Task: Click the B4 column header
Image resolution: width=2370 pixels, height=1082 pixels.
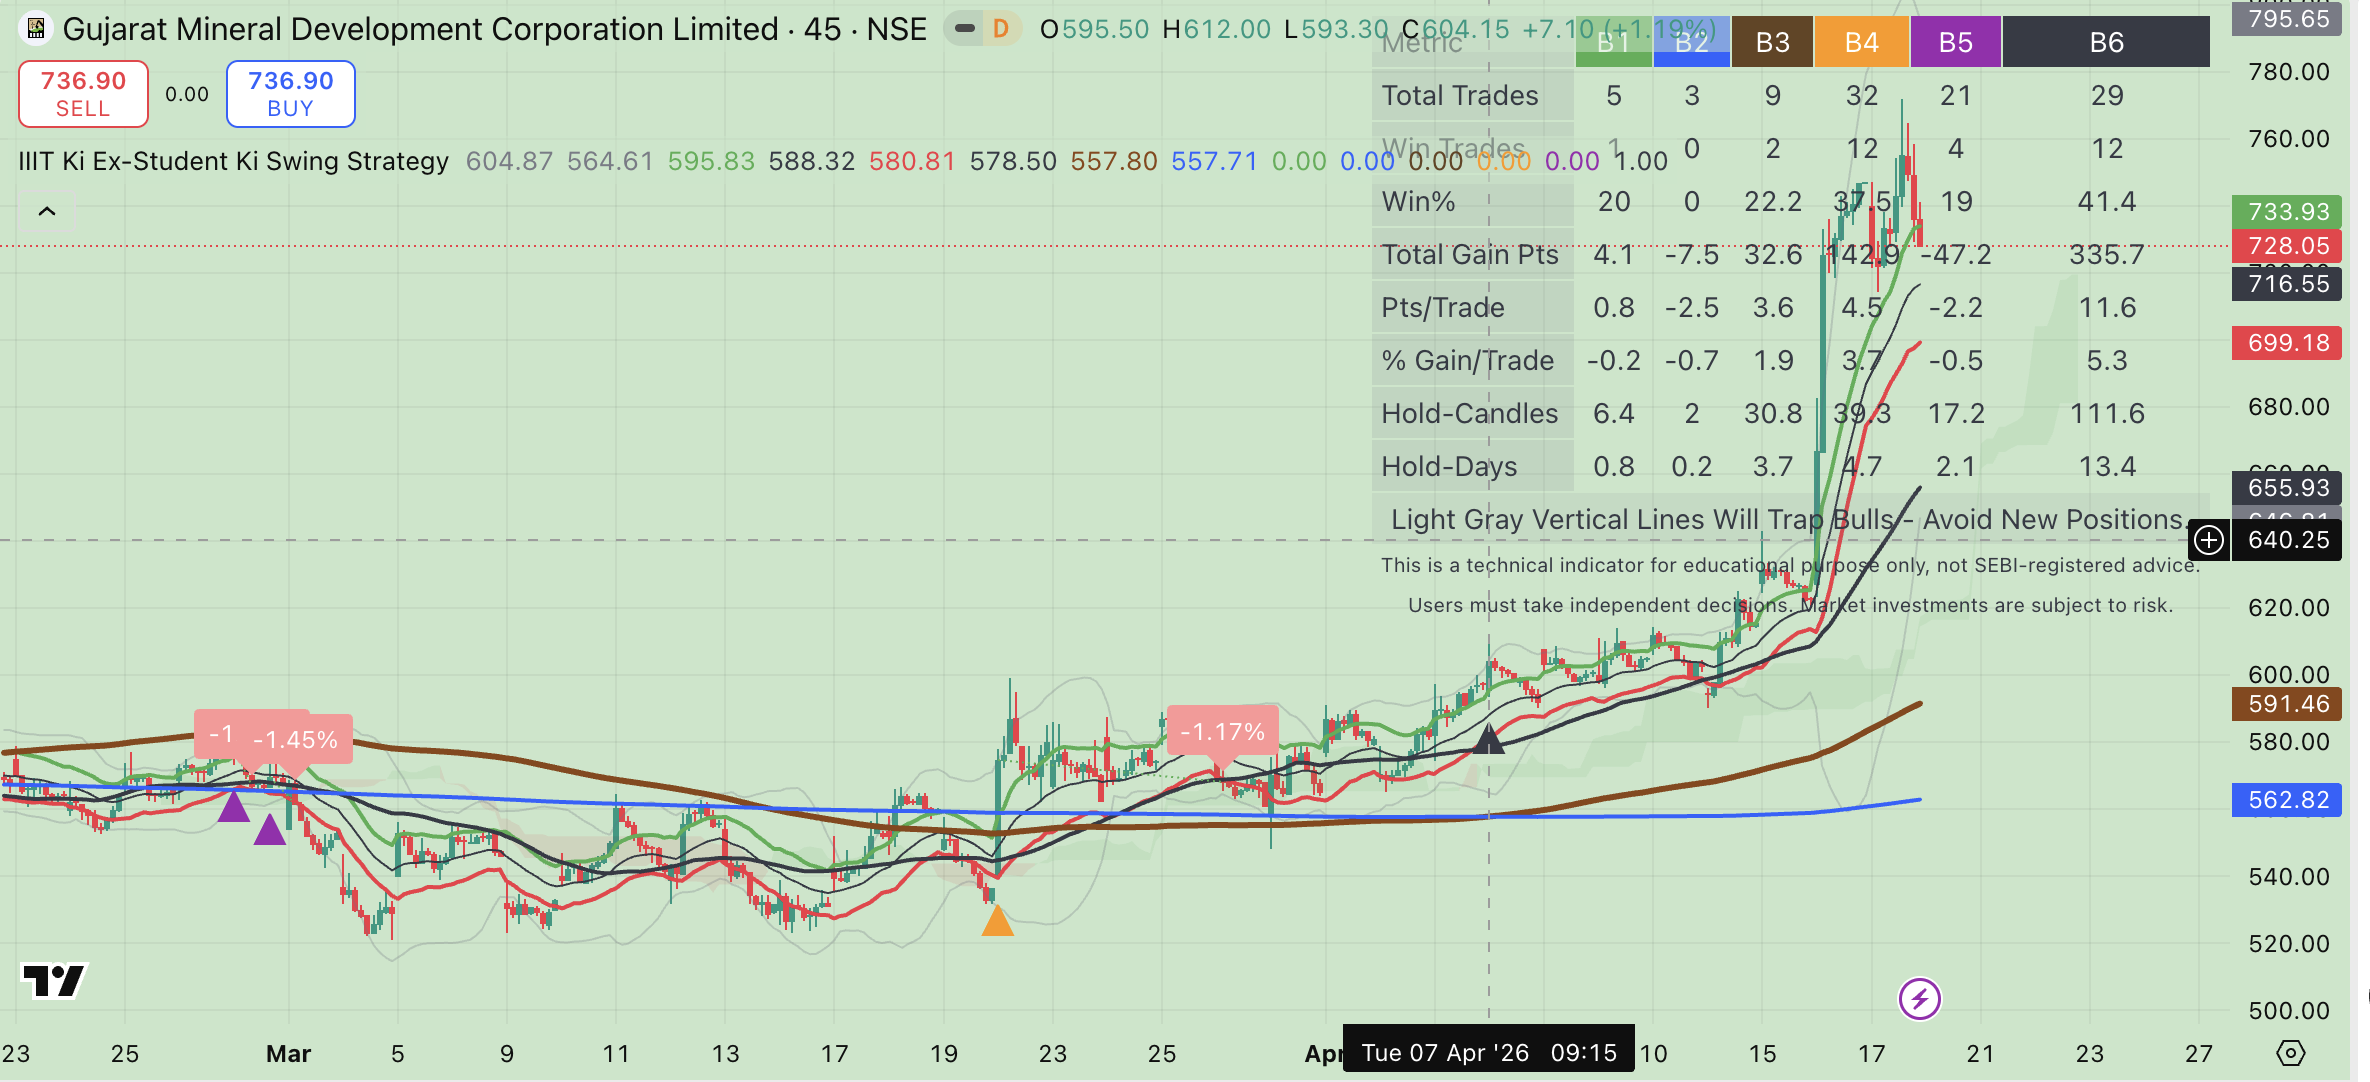Action: tap(1861, 42)
